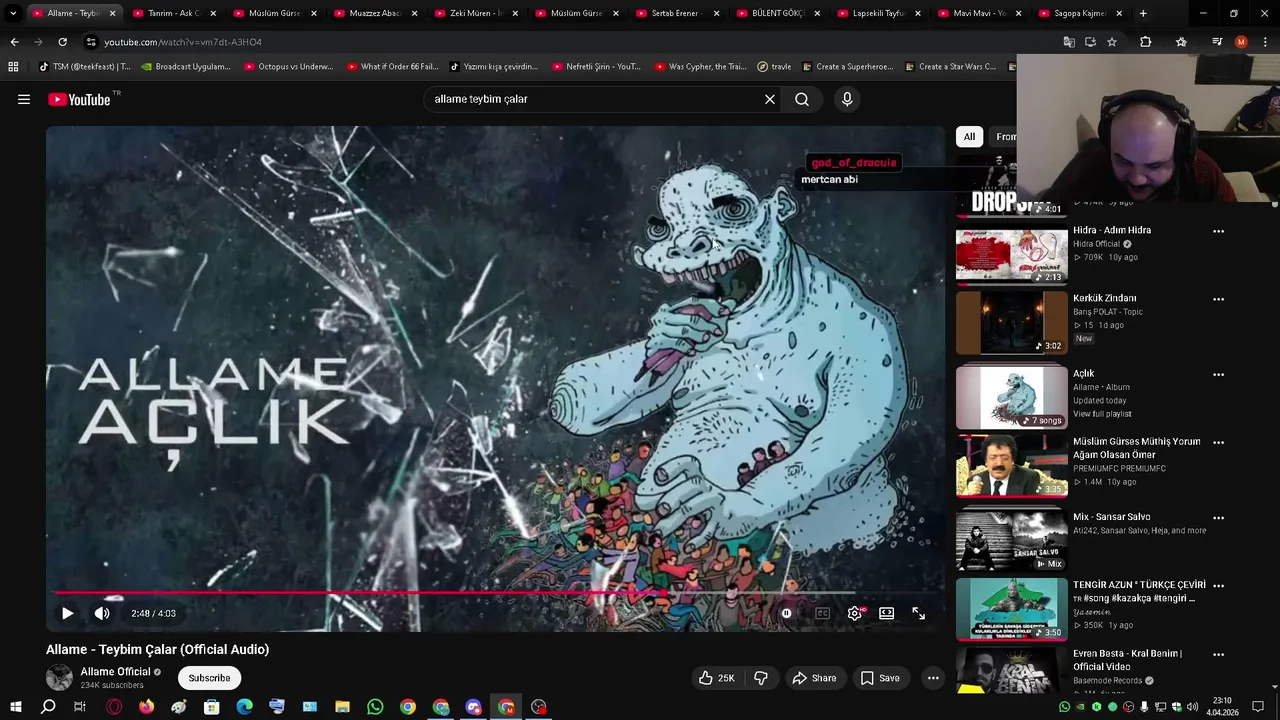The image size is (1280, 720).
Task: Open the Allame Official channel avatar
Action: click(59, 677)
